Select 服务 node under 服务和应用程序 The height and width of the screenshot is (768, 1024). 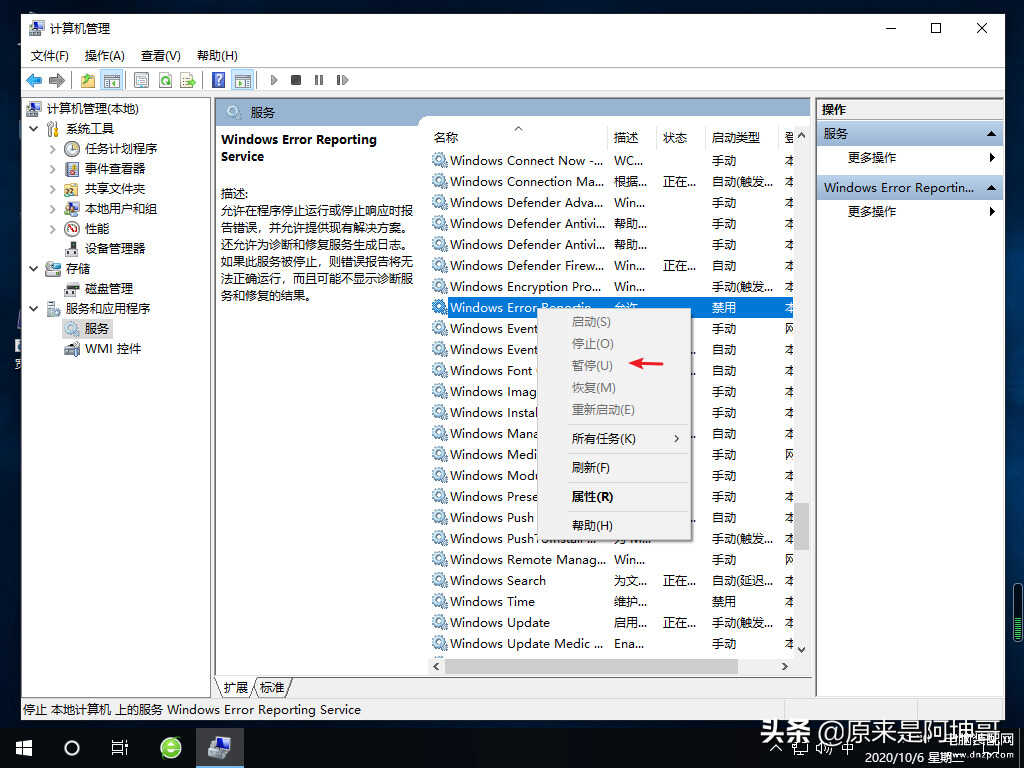[96, 328]
